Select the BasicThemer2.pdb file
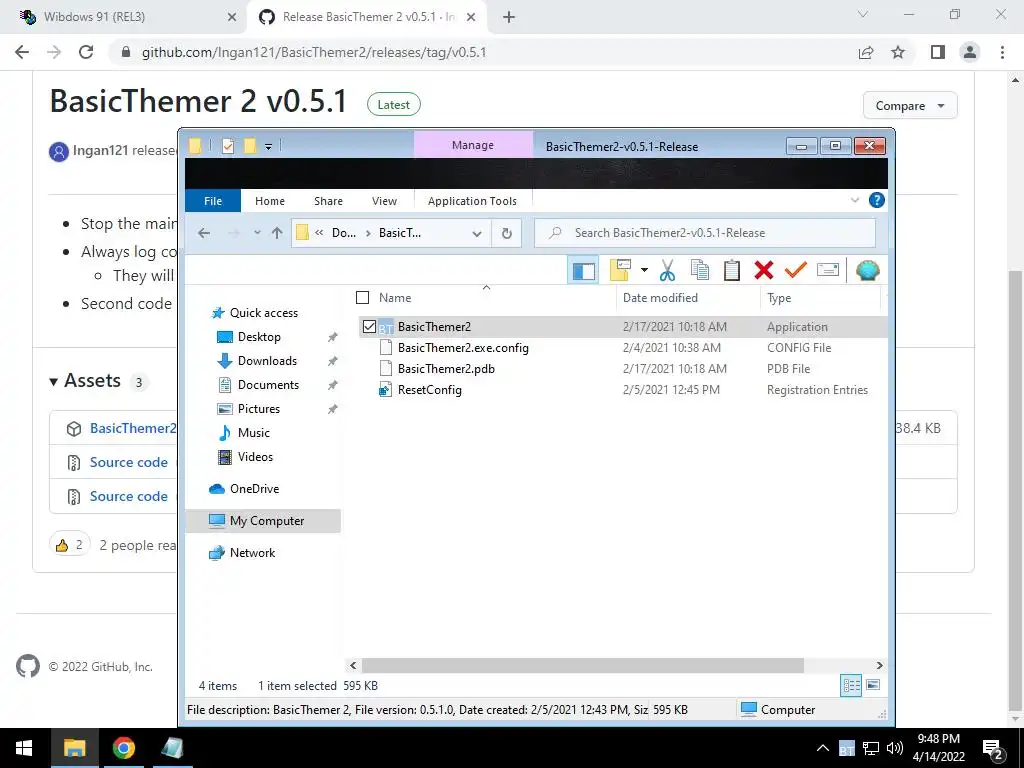 pos(446,368)
